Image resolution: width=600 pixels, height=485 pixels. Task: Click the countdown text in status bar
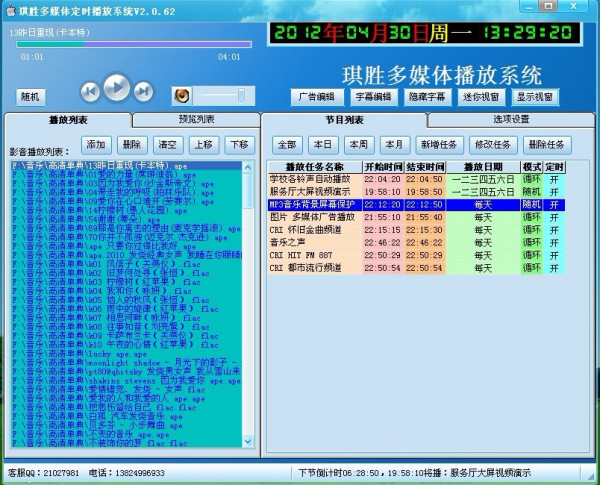click(x=414, y=473)
